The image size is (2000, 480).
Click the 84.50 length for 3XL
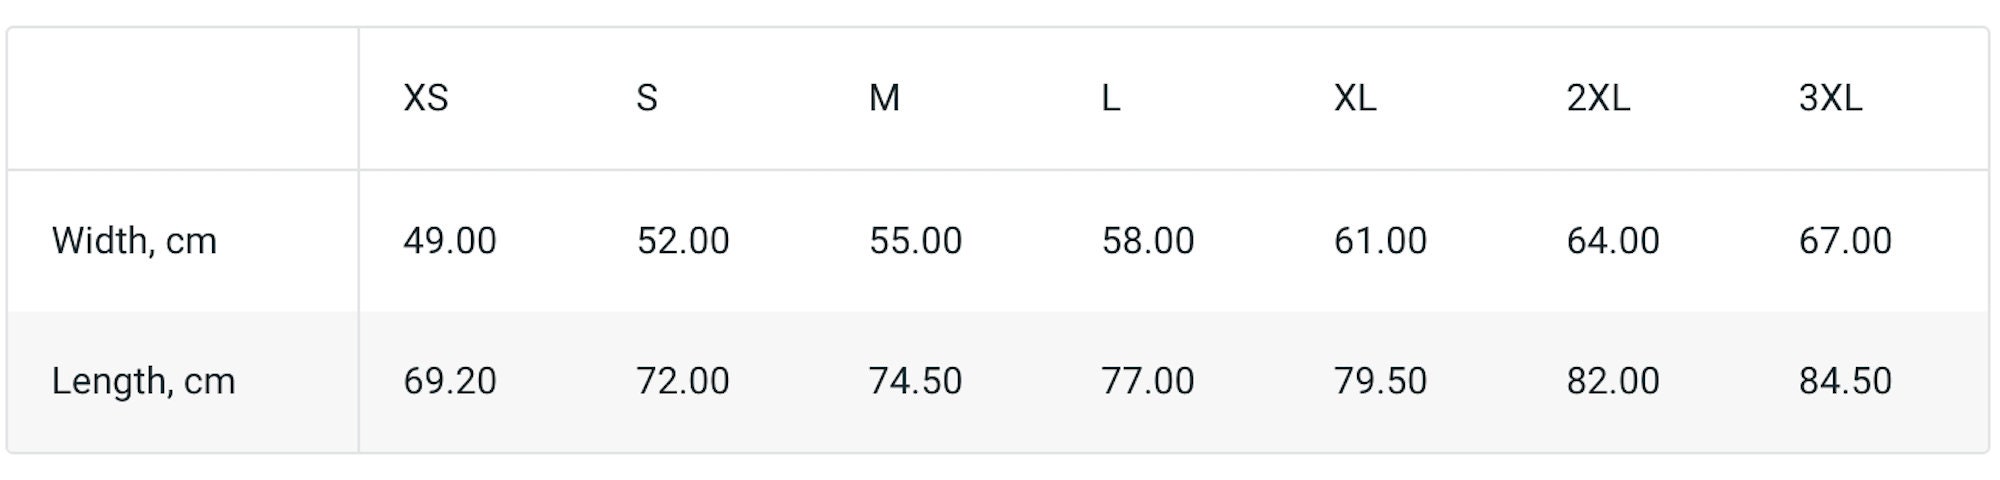tap(1845, 381)
